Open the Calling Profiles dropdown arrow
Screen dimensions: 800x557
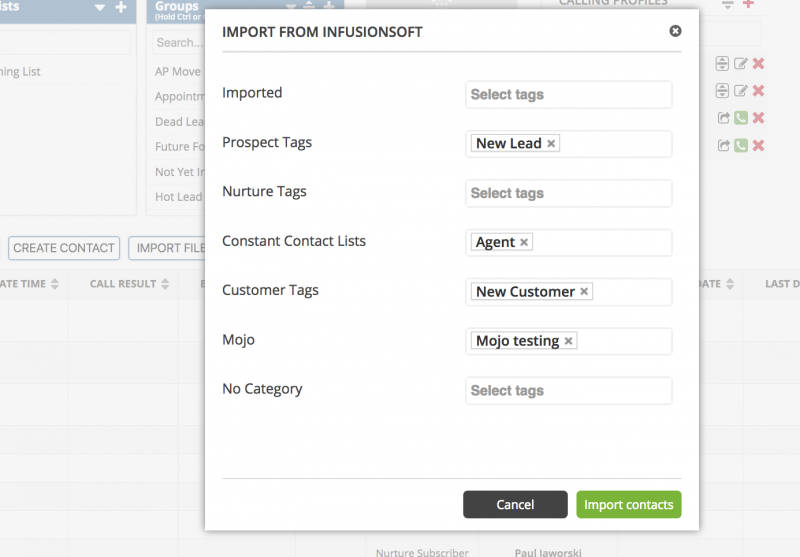pos(728,5)
